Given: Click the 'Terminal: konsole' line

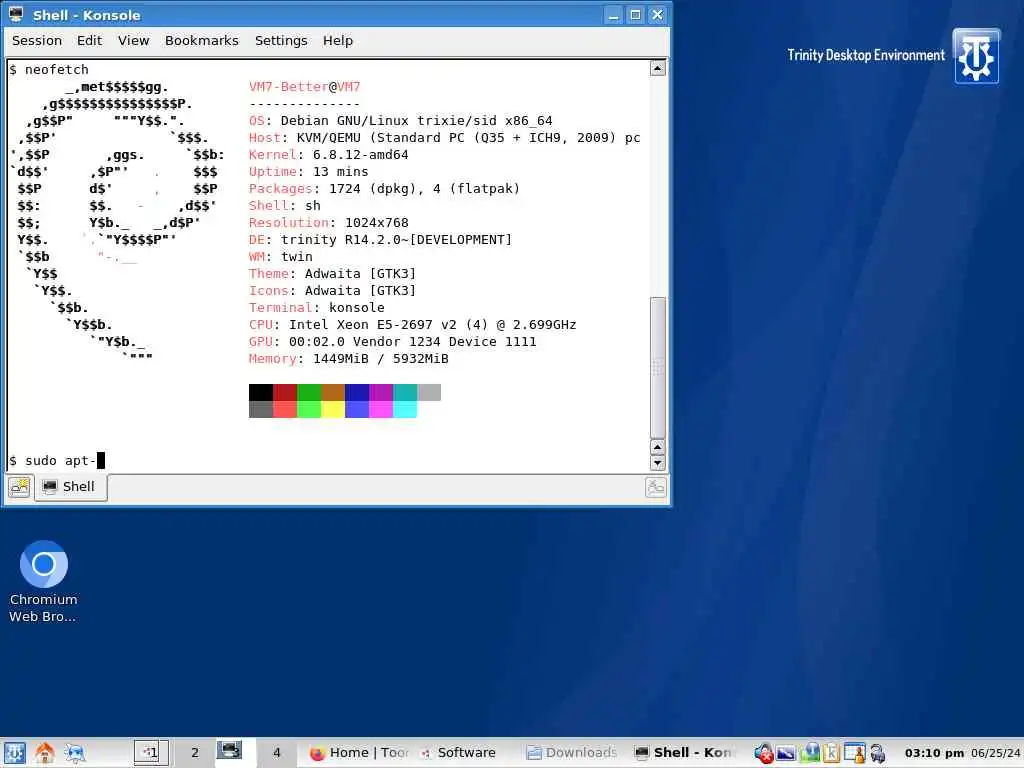Looking at the screenshot, I should tap(317, 307).
